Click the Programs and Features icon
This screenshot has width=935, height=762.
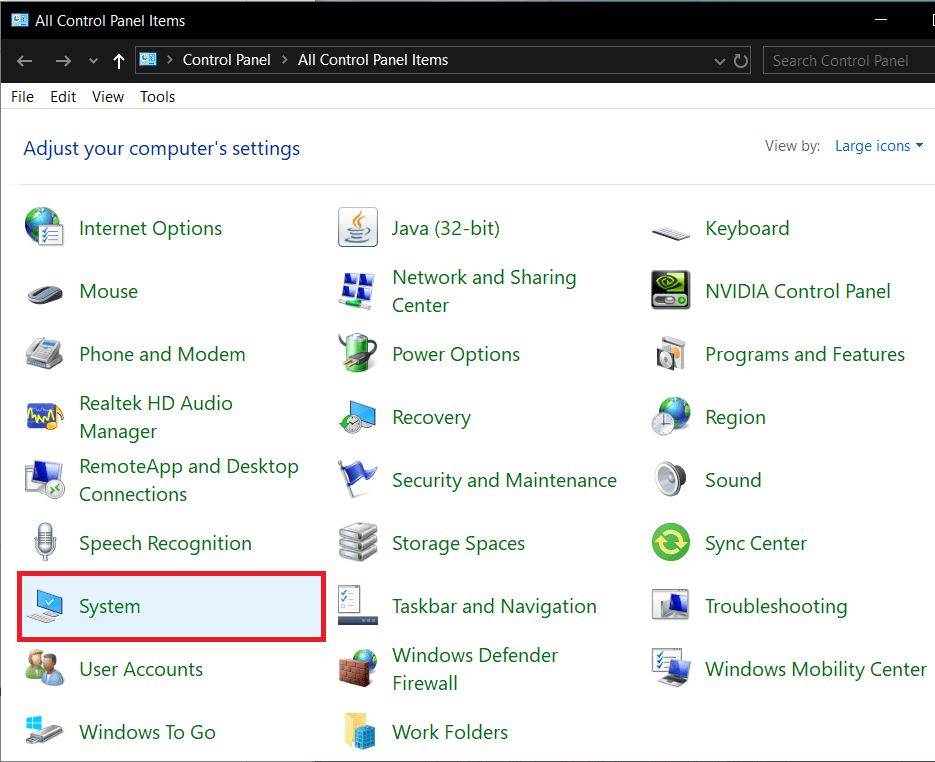click(671, 353)
